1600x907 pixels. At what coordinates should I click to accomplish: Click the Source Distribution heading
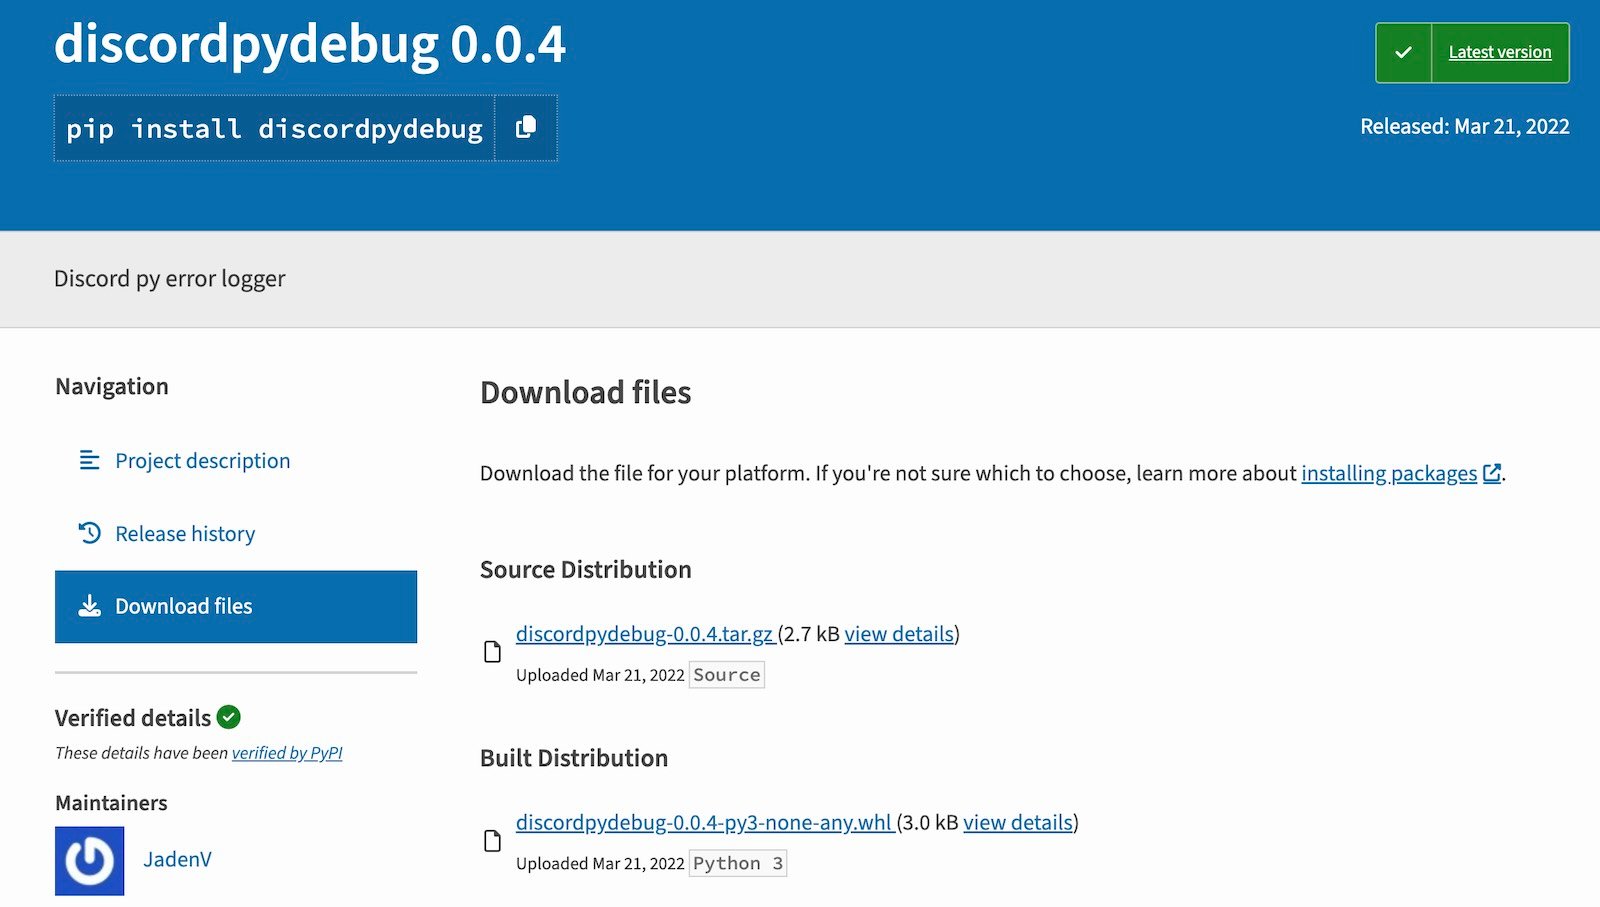coord(586,570)
